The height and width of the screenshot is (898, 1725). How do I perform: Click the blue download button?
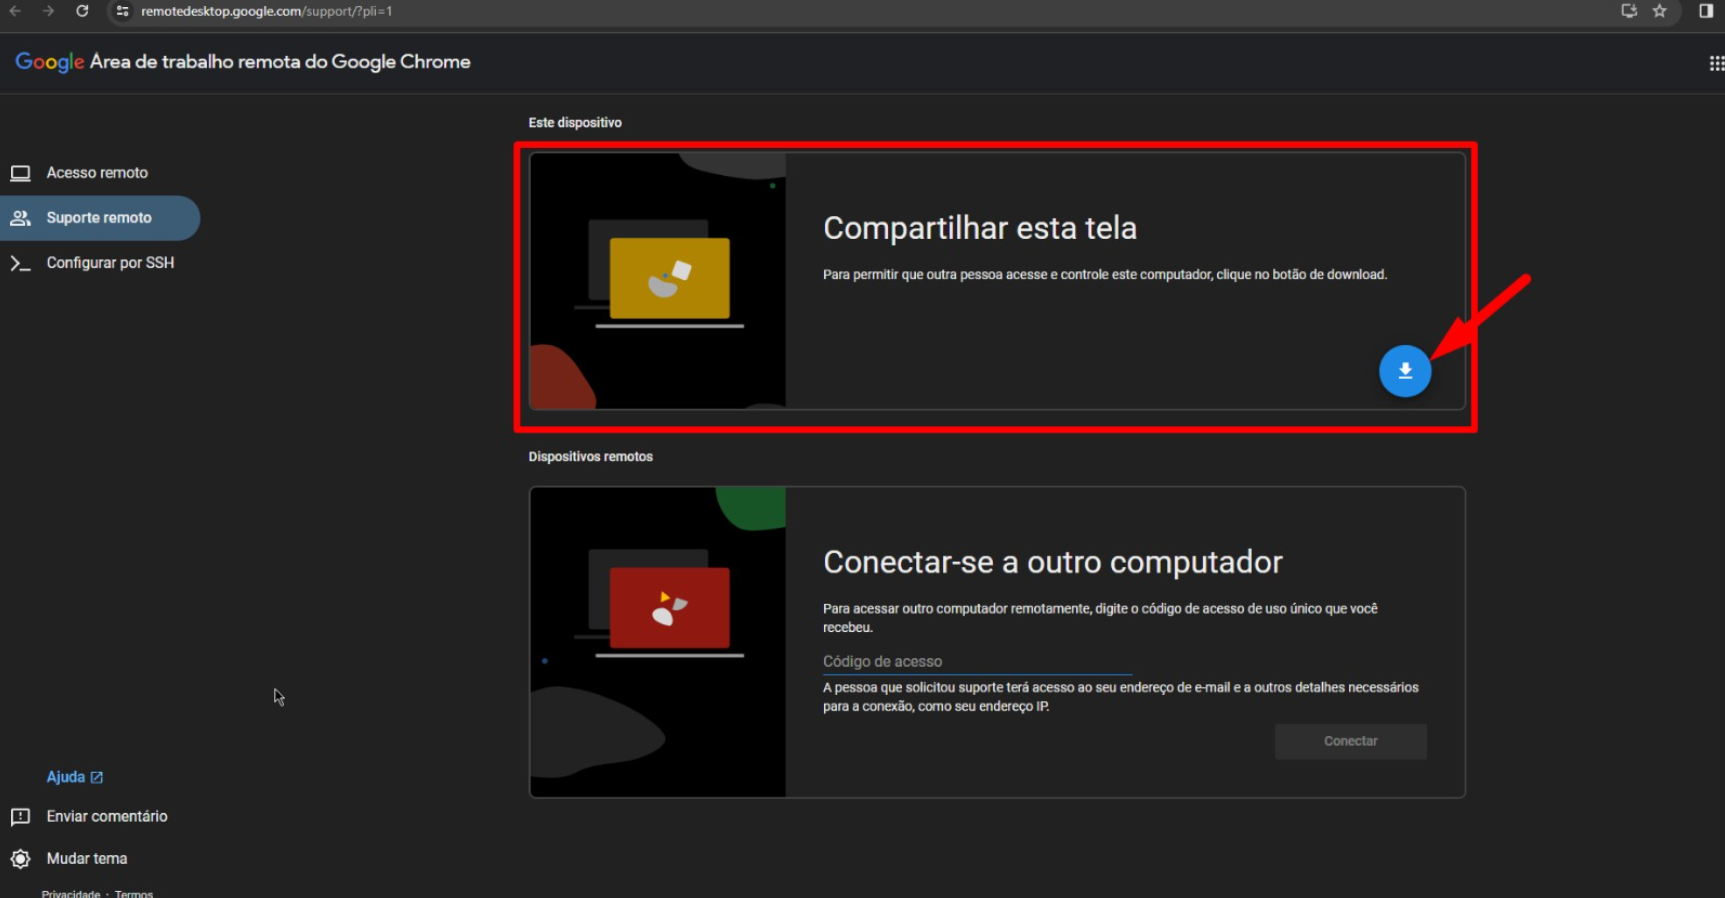[1405, 371]
